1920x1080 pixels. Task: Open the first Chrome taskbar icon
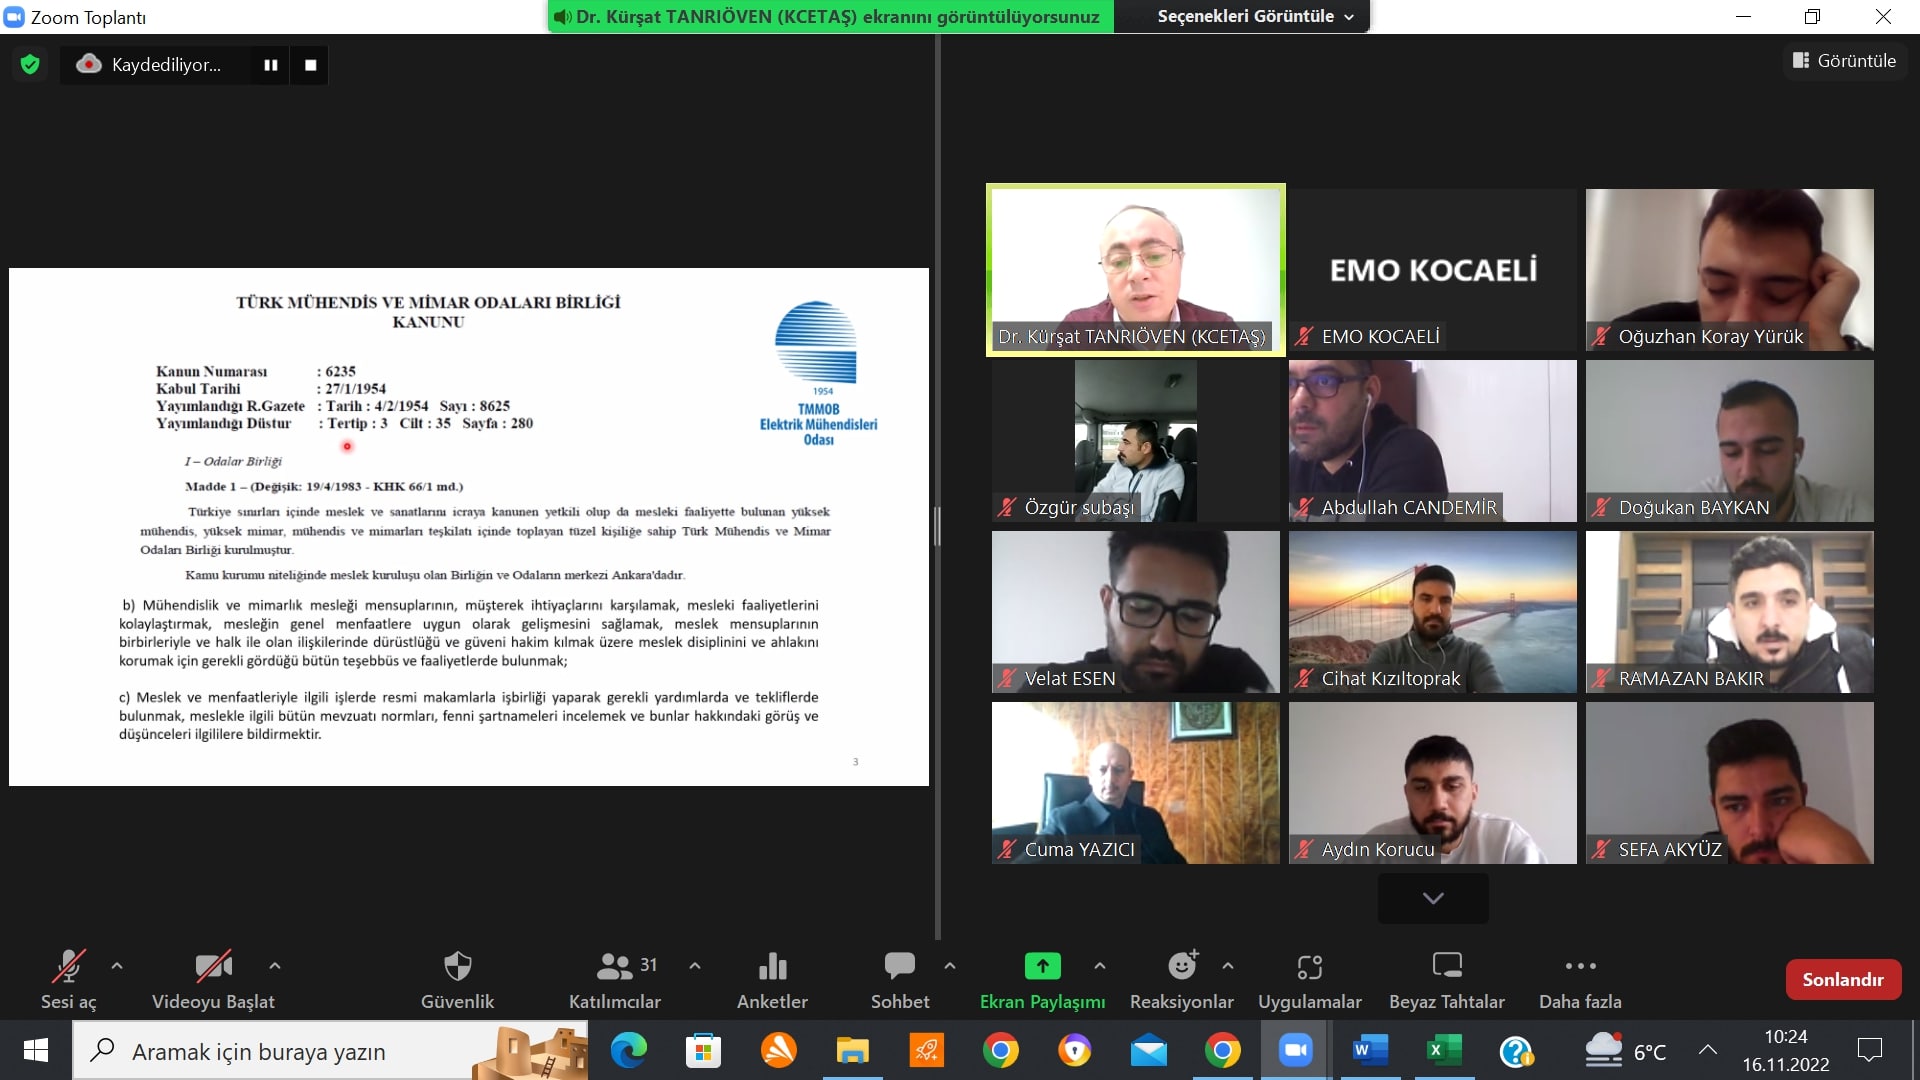[1001, 1051]
